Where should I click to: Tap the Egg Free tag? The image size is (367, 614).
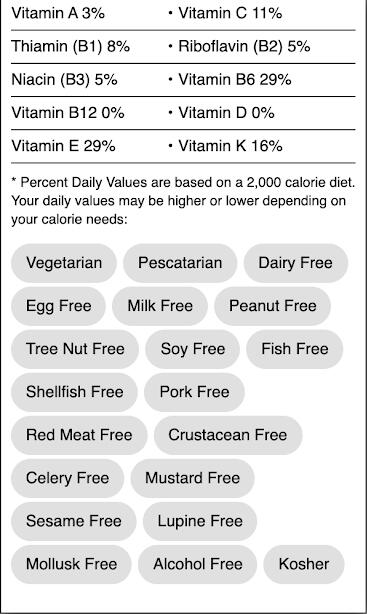click(x=58, y=306)
